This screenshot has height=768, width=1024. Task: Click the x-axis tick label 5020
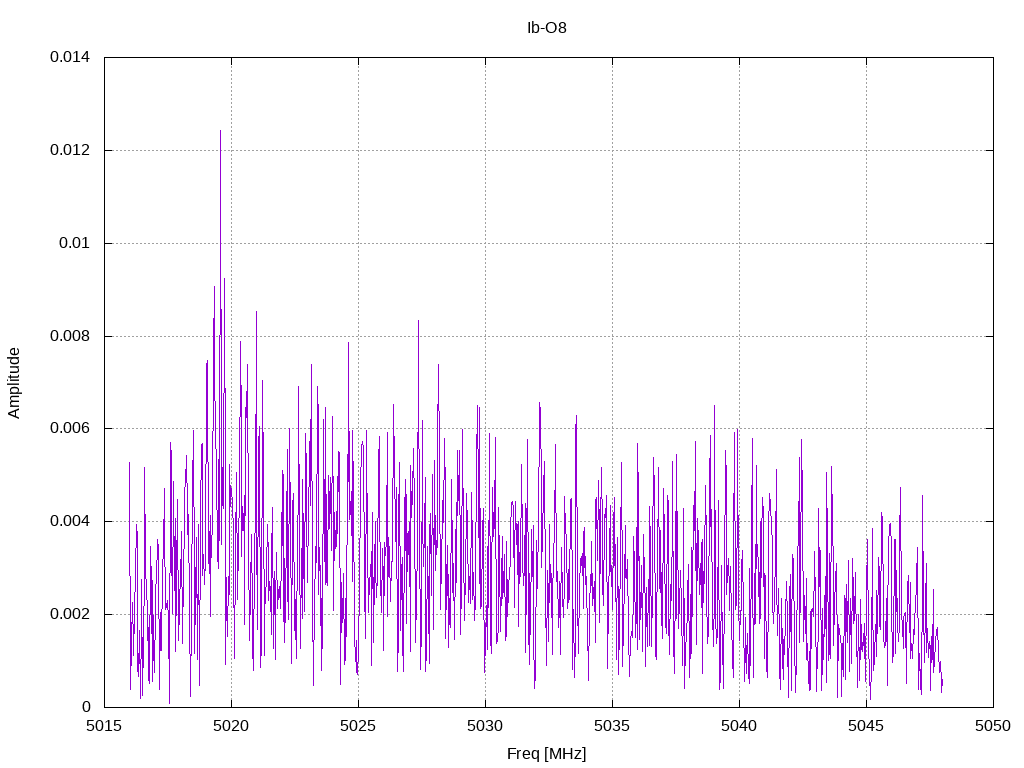click(x=231, y=726)
